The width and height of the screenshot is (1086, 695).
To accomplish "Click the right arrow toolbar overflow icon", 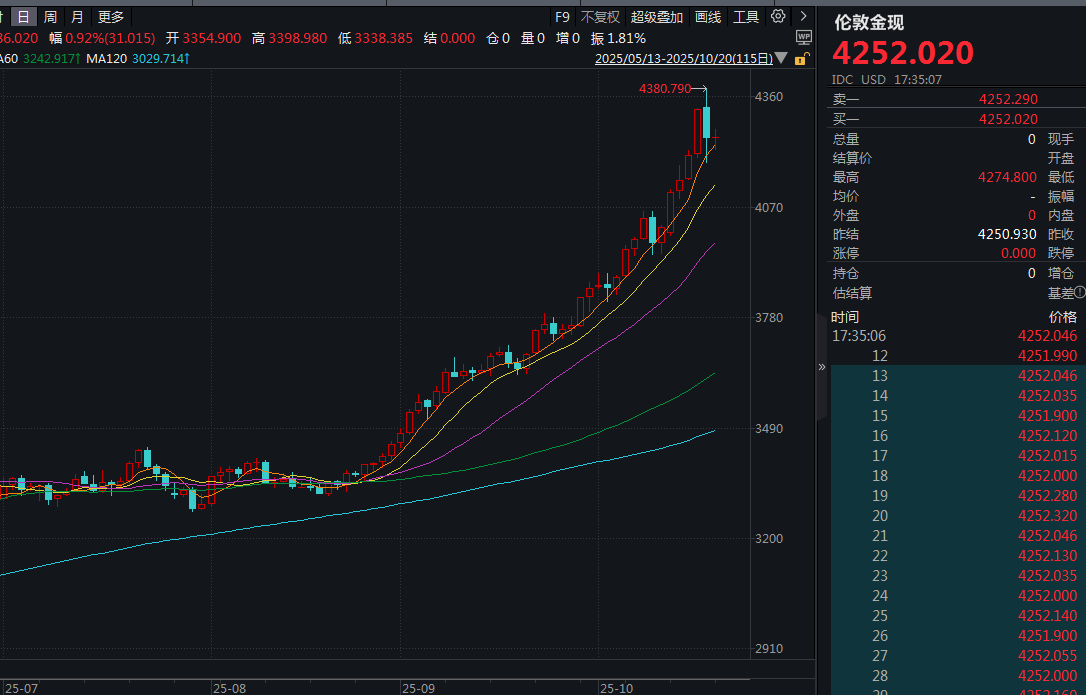I will pyautogui.click(x=803, y=16).
